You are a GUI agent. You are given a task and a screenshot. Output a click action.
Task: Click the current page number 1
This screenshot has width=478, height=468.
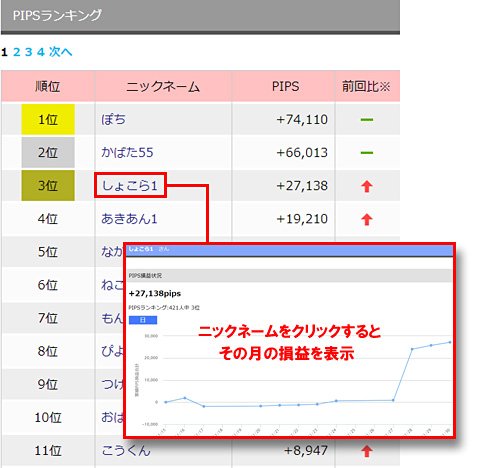coord(4,52)
